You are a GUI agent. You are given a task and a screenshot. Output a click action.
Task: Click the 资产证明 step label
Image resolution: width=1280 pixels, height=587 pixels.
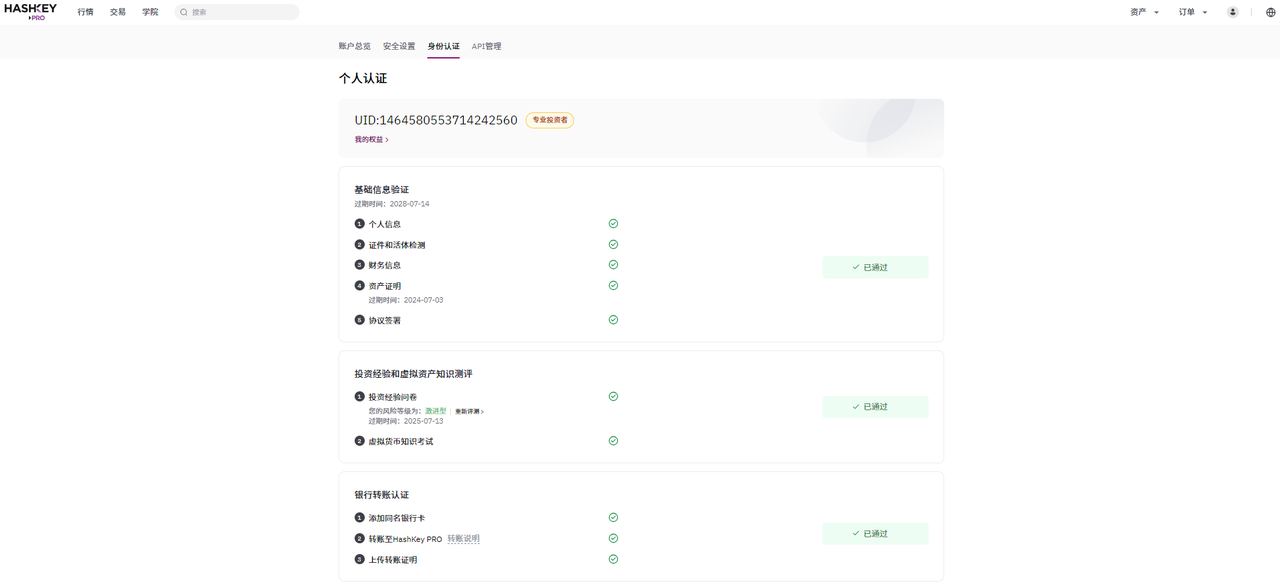click(x=385, y=286)
